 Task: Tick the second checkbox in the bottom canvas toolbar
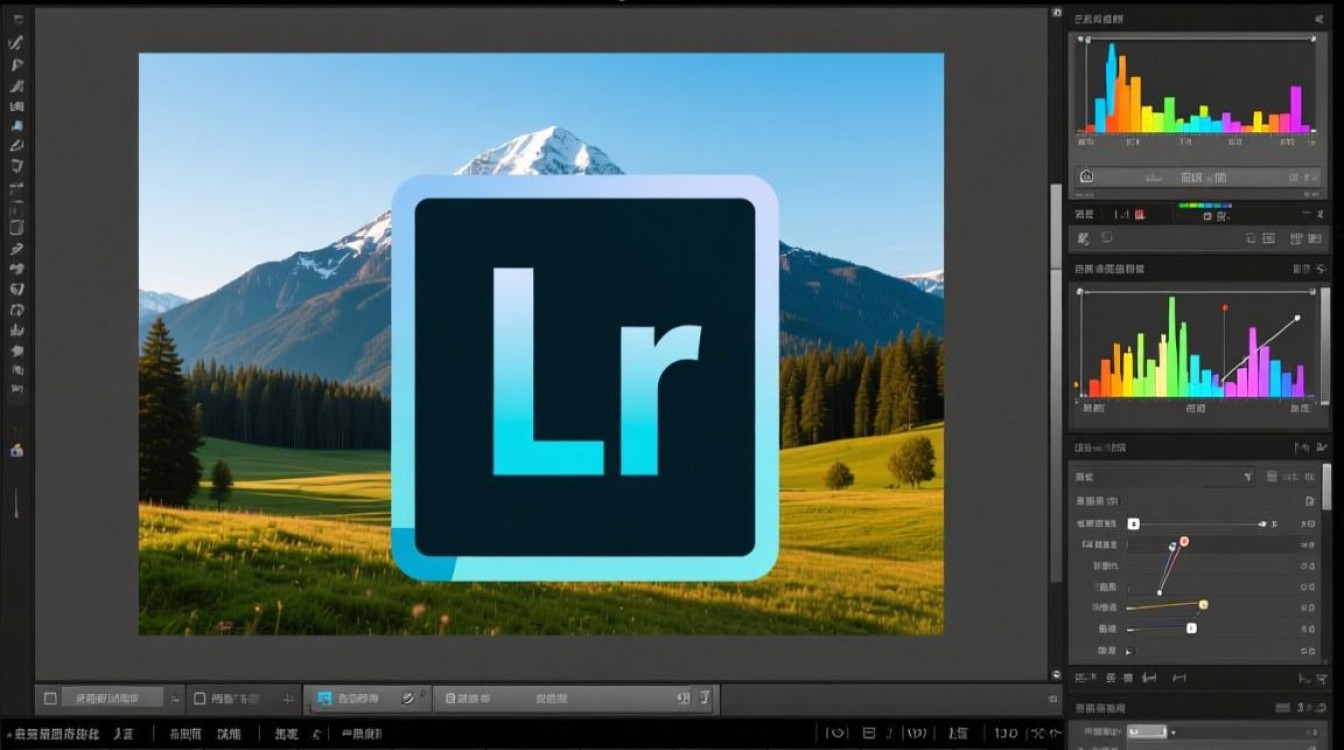pyautogui.click(x=200, y=698)
